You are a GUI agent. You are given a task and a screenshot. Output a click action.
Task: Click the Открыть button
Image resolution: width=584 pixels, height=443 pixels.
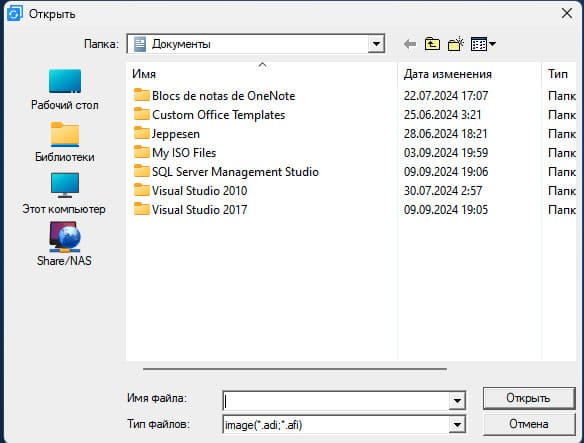(x=529, y=398)
